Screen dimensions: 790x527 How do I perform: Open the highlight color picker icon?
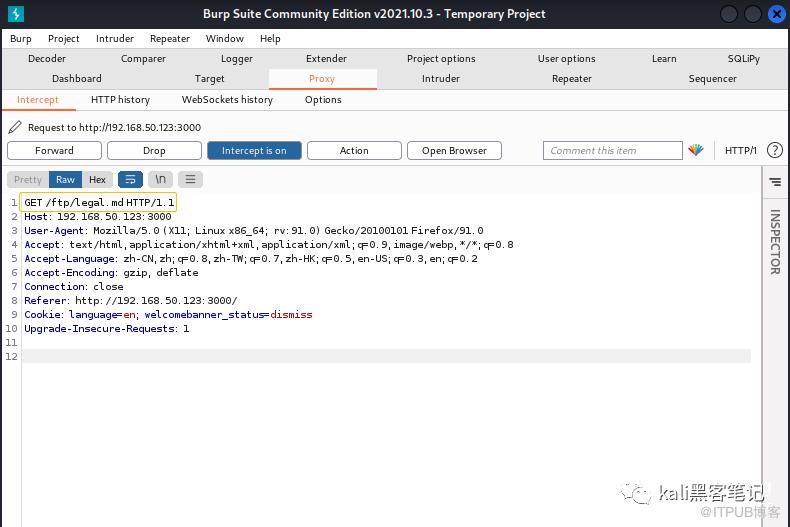[696, 151]
